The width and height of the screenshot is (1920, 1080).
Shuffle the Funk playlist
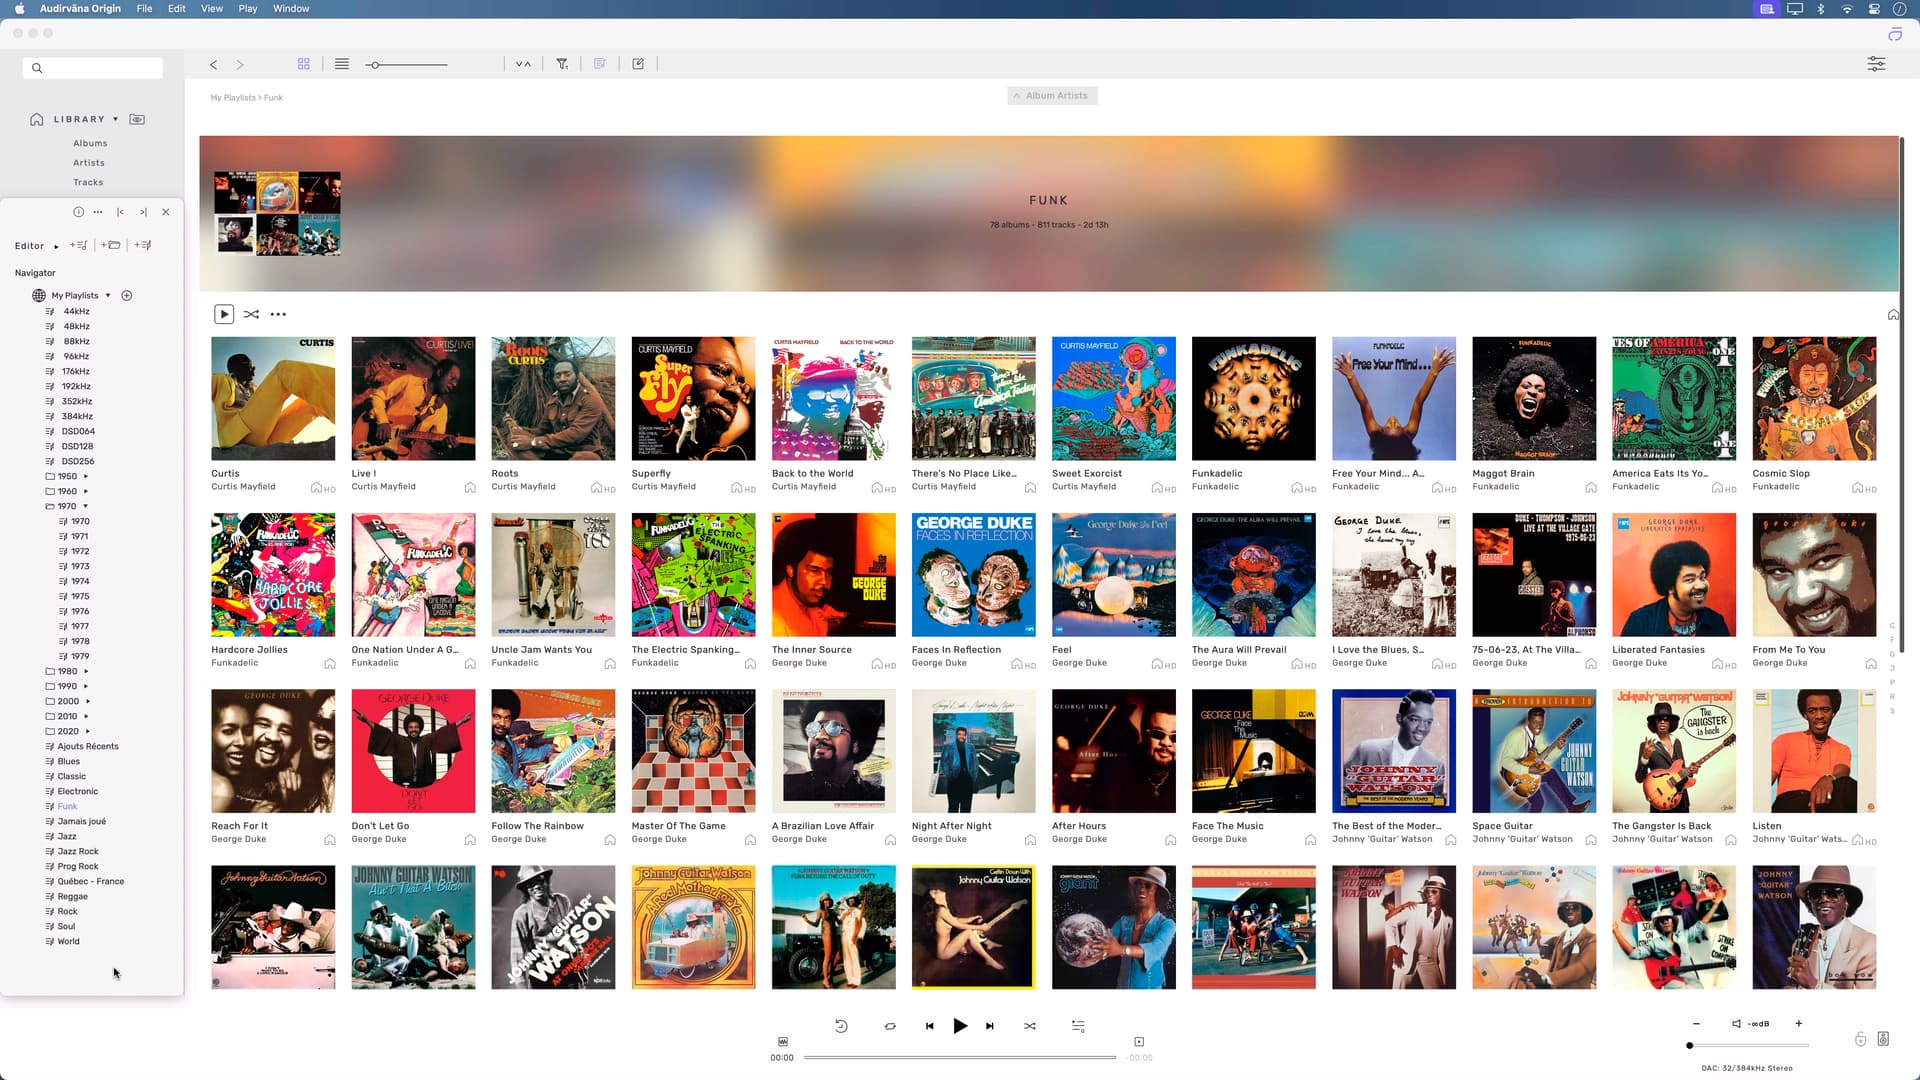tap(251, 314)
